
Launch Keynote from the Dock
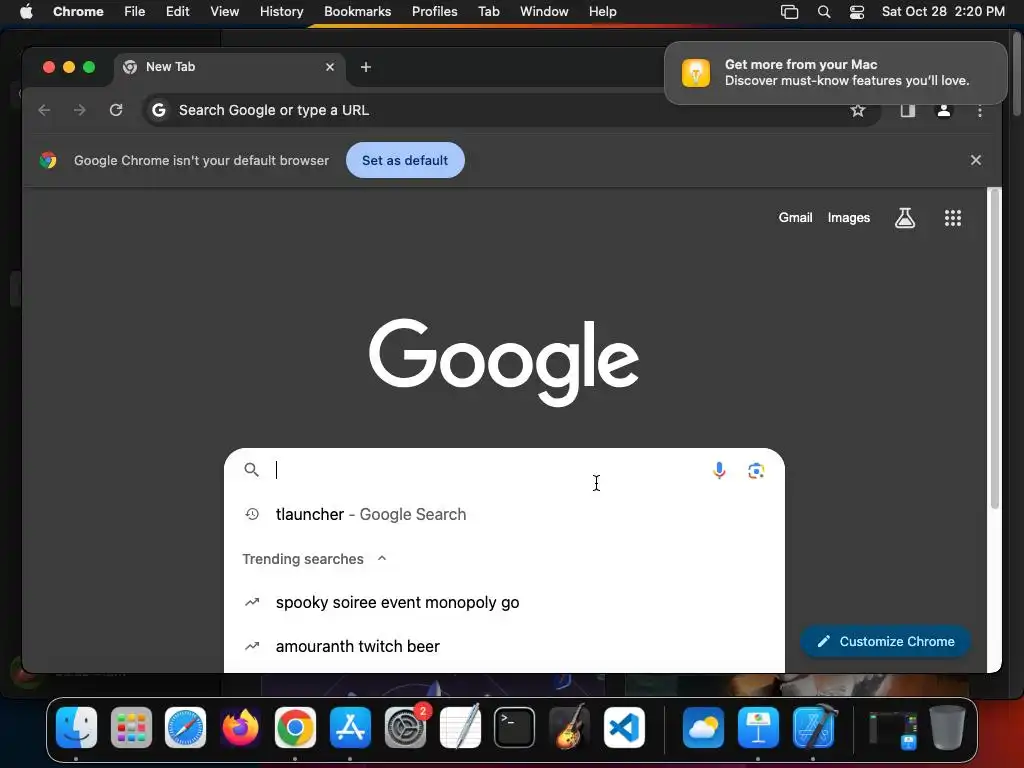coord(758,727)
